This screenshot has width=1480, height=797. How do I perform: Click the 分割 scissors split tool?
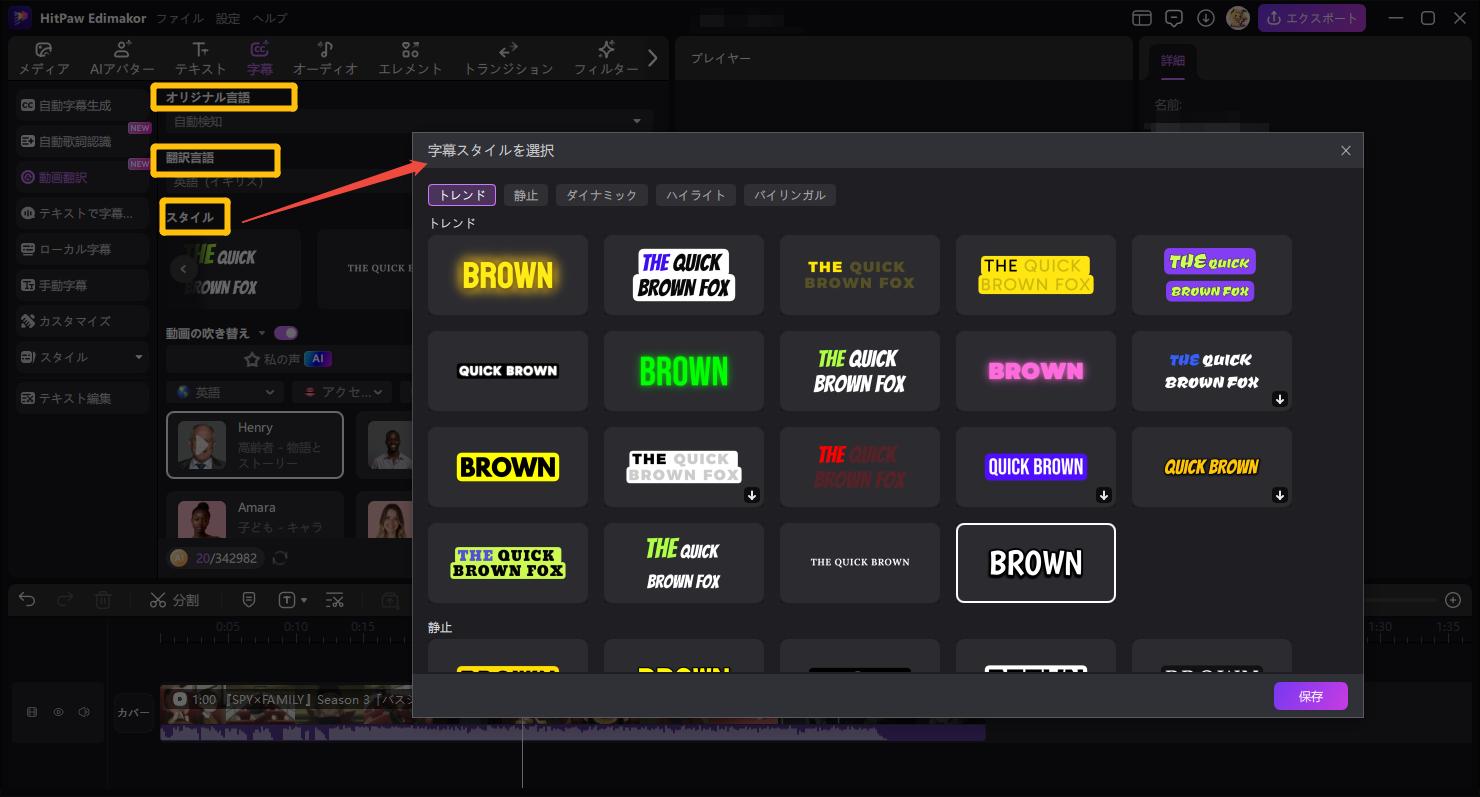pyautogui.click(x=174, y=600)
